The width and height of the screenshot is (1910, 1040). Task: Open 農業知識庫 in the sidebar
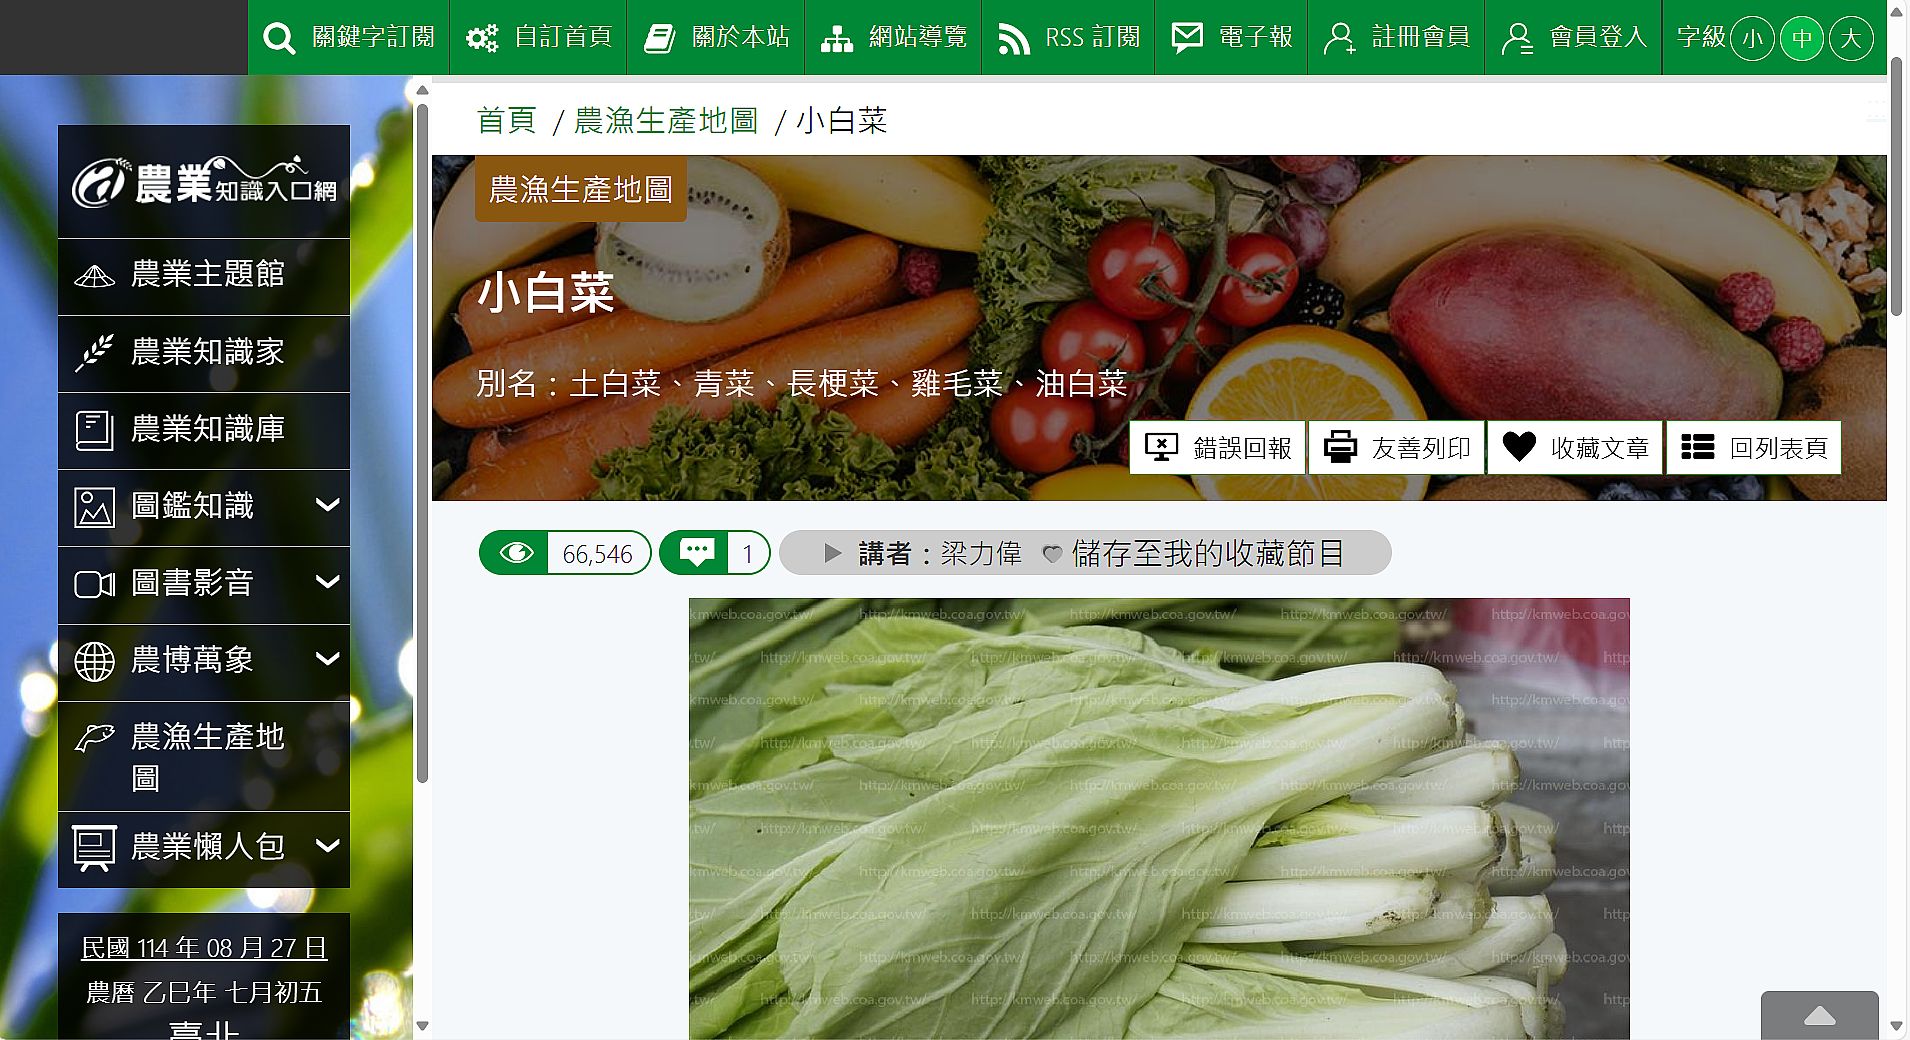pos(207,429)
